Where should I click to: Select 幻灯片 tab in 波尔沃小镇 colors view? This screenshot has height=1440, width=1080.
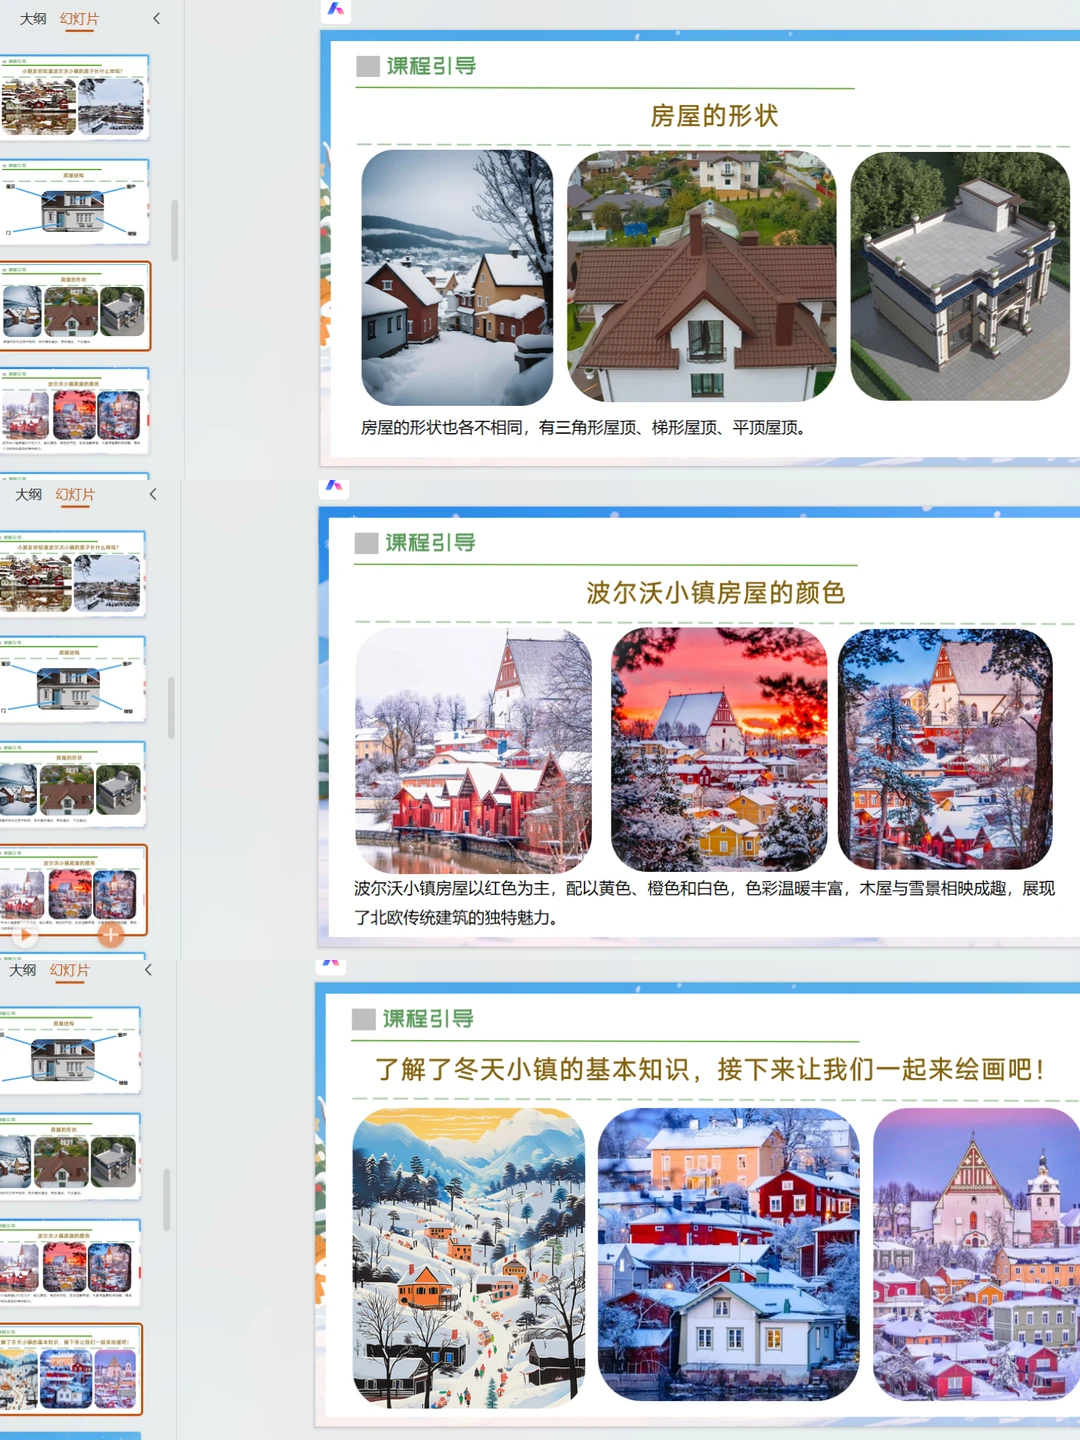75,495
